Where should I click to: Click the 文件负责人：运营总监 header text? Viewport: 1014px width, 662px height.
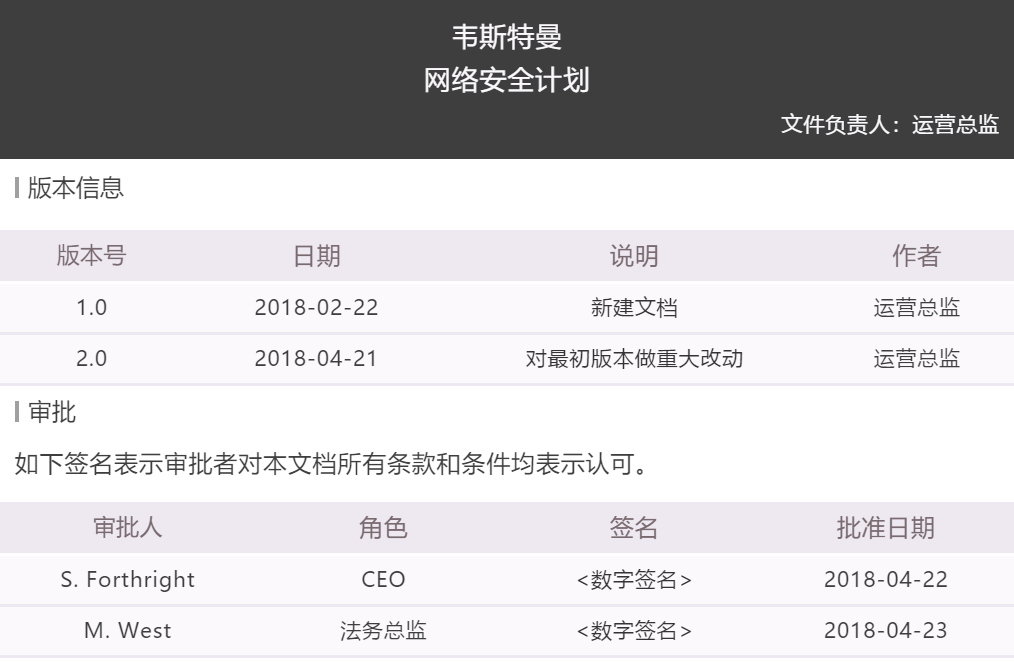(x=889, y=126)
